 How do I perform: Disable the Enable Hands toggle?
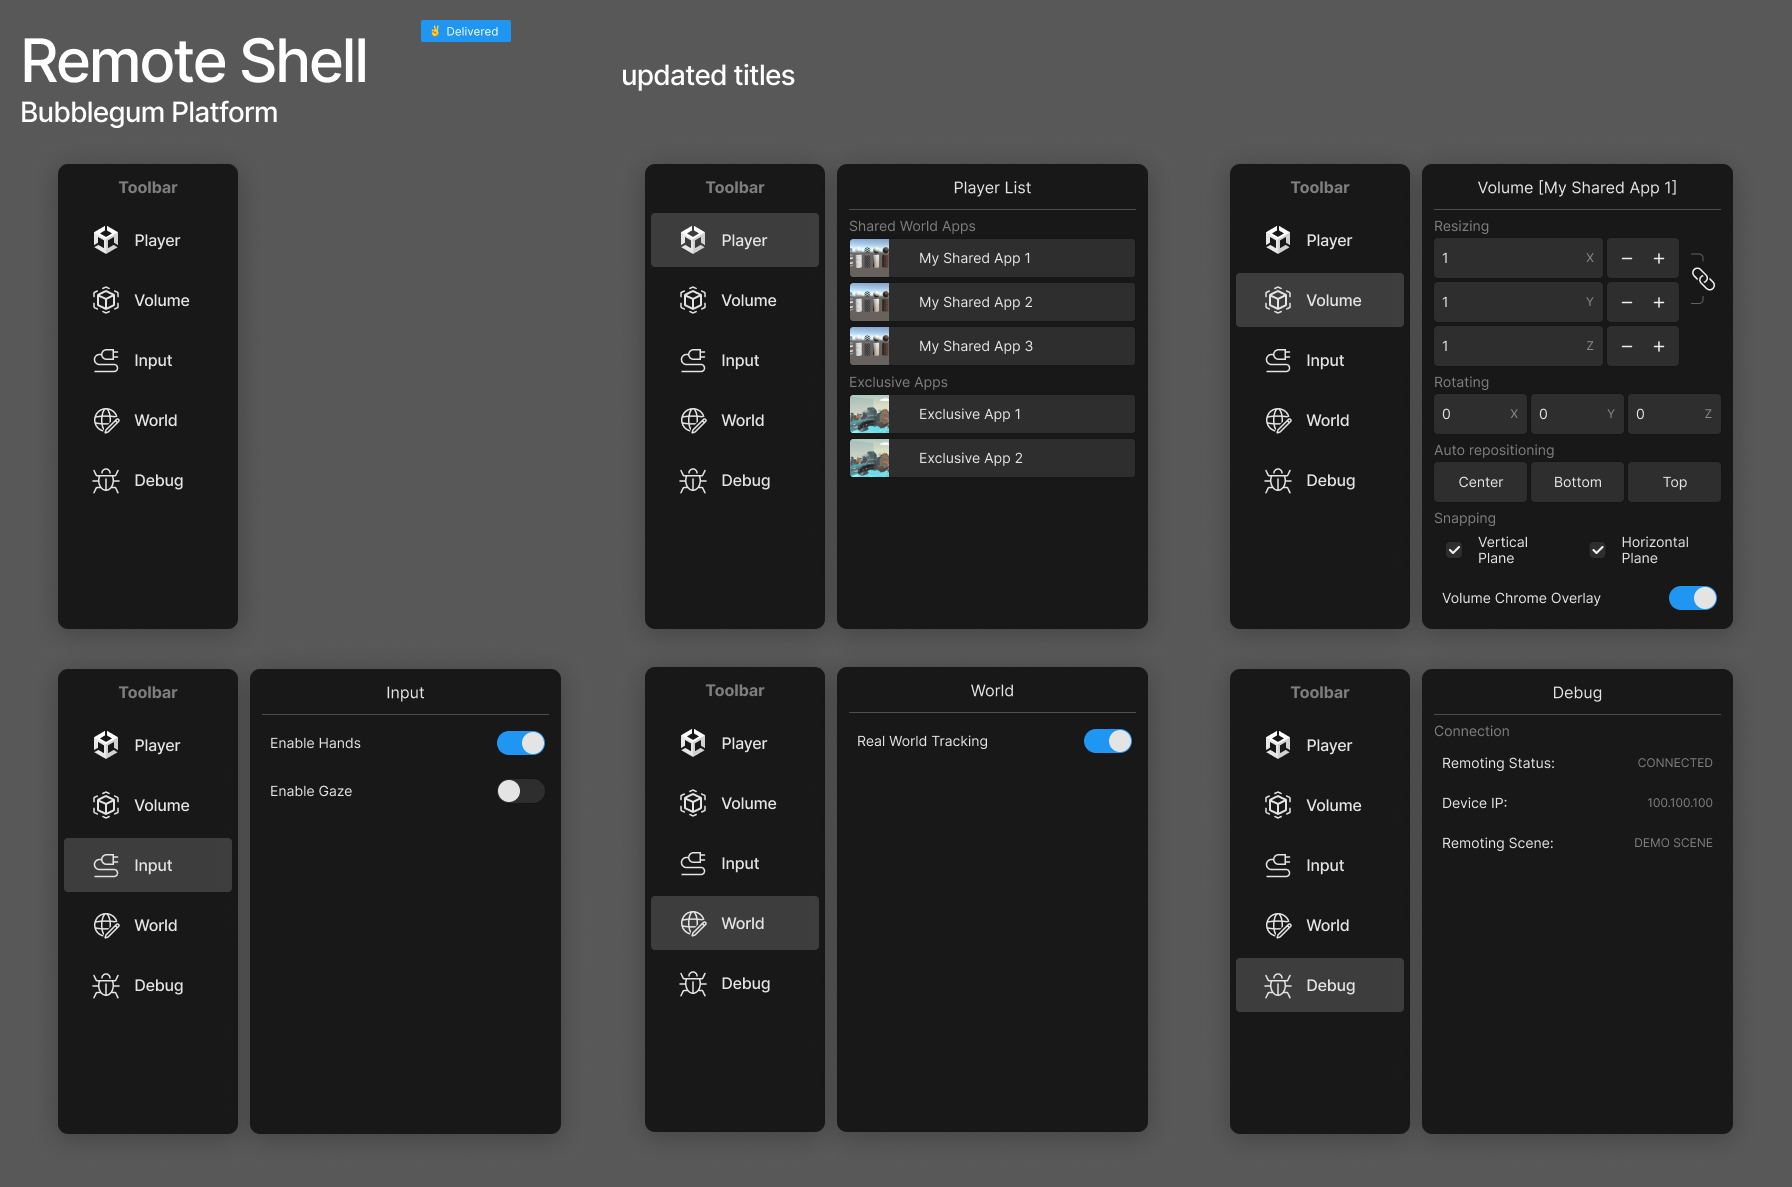click(x=521, y=743)
